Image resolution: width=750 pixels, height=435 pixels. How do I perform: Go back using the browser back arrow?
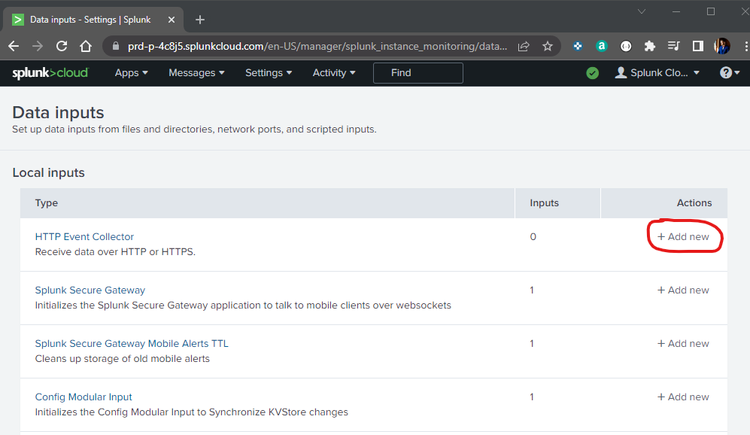click(14, 46)
